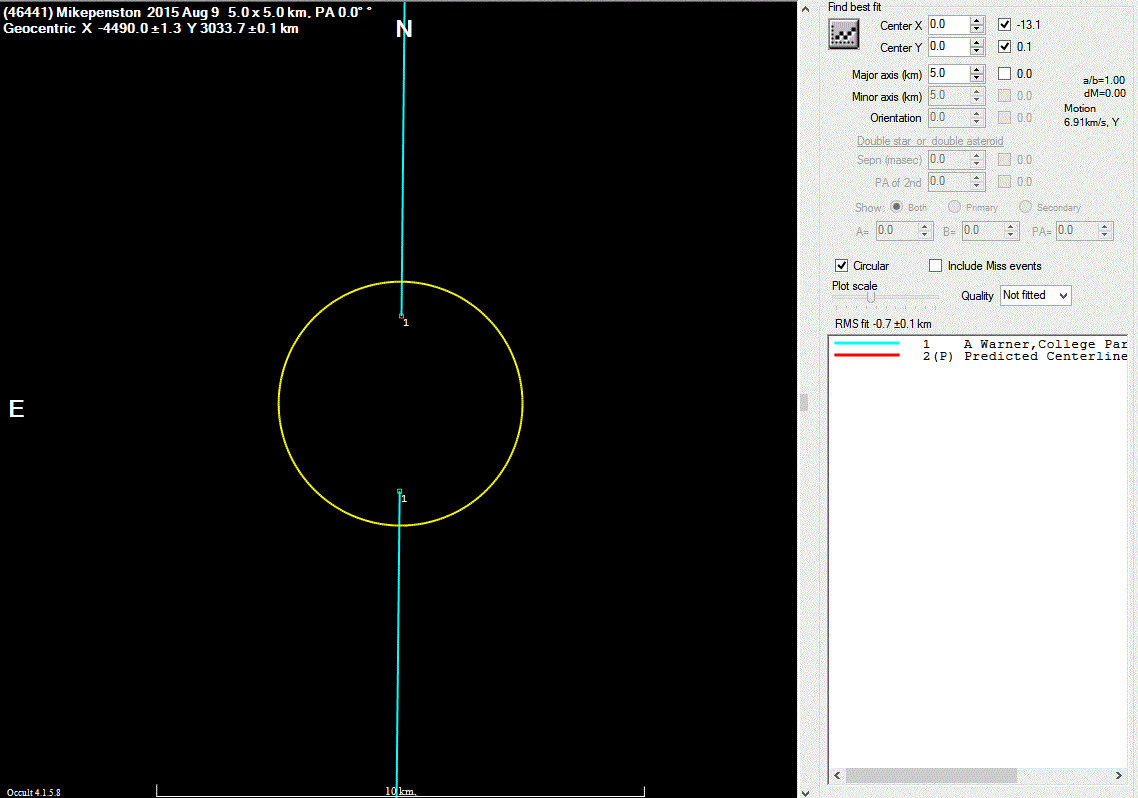
Task: Click the horizontal scrollbar thumb in list
Action: (931, 776)
